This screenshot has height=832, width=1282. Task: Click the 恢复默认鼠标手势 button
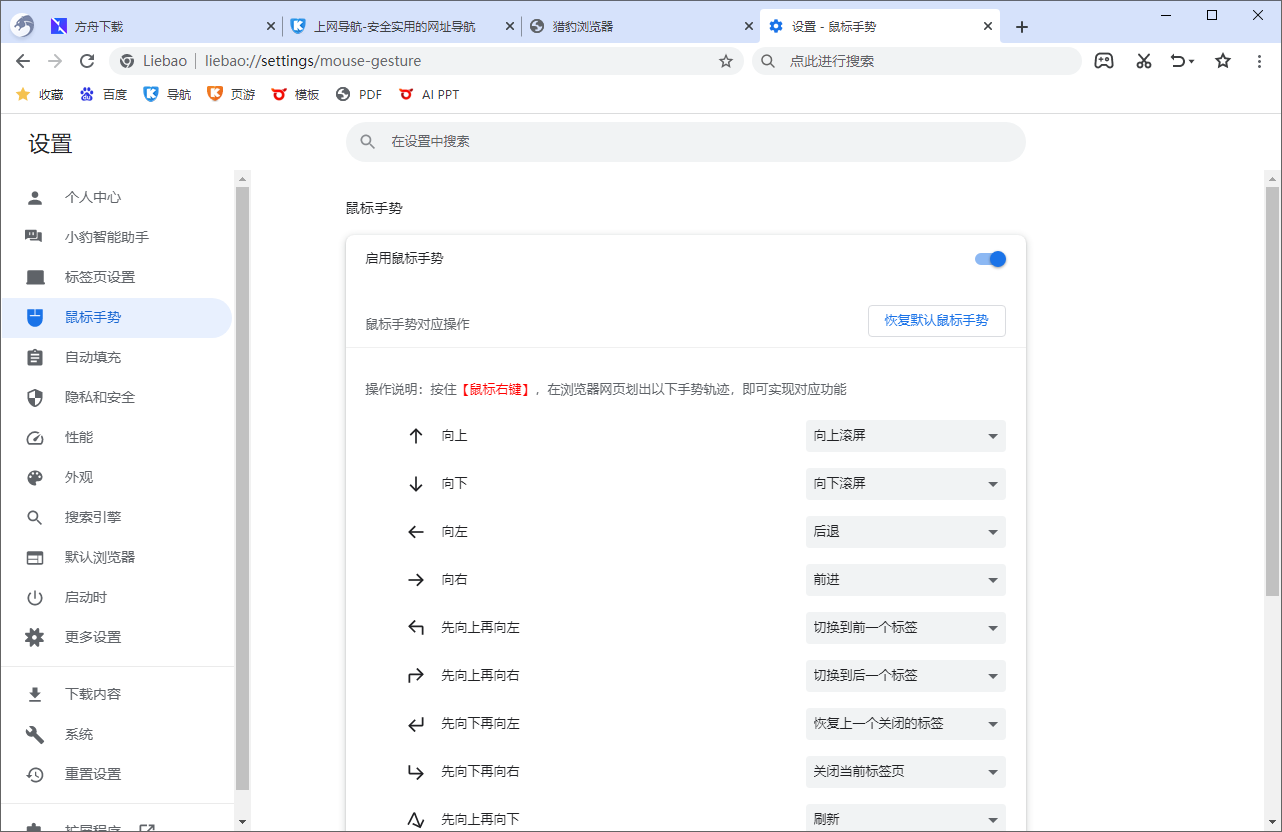tap(936, 321)
